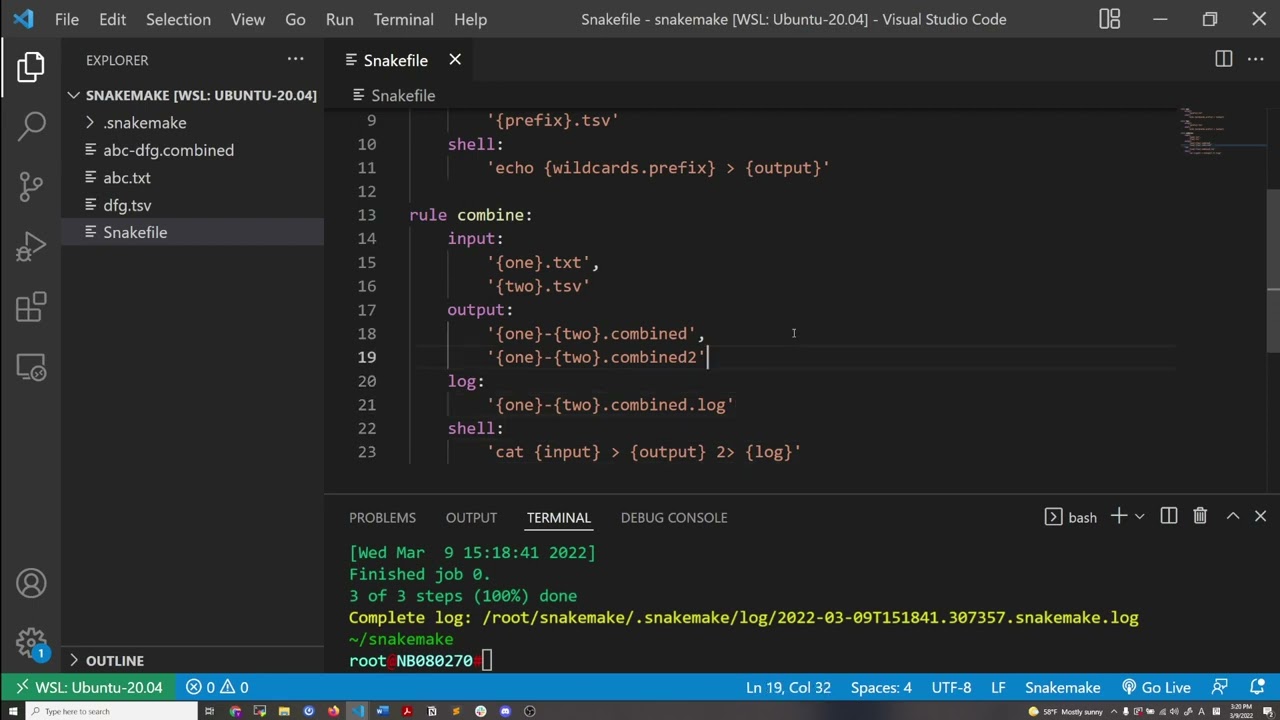
Task: Switch to the Problems panel tab
Action: coord(382,517)
